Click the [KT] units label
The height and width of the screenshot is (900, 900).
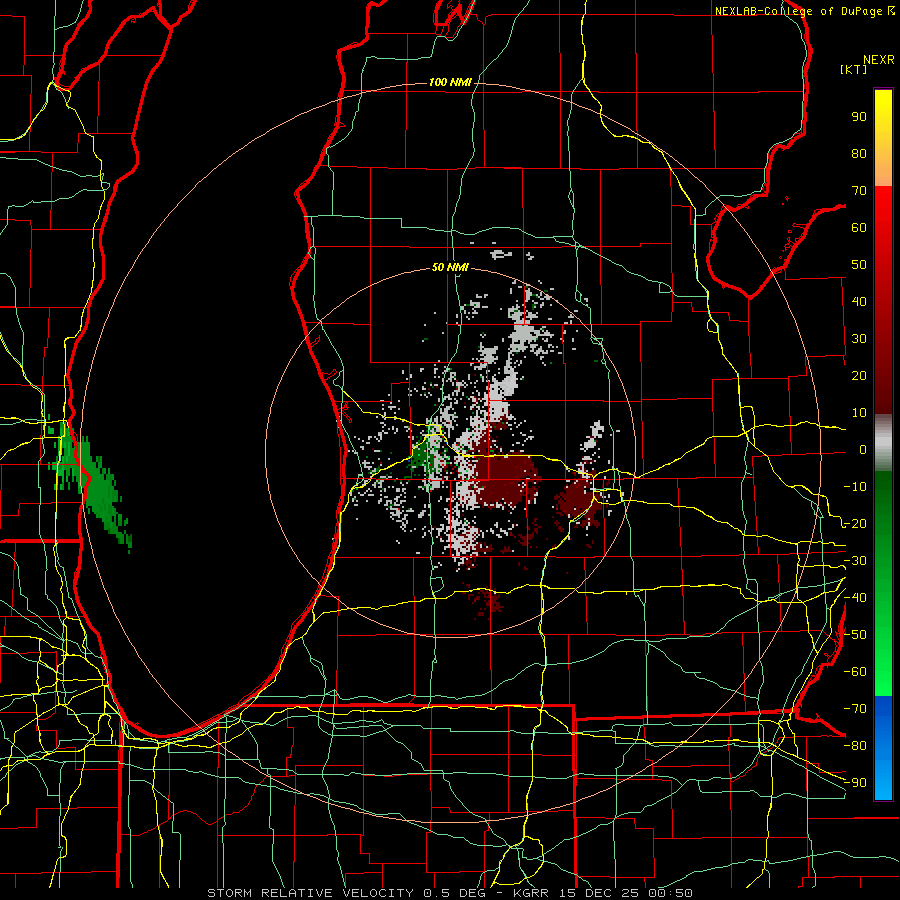coord(854,69)
